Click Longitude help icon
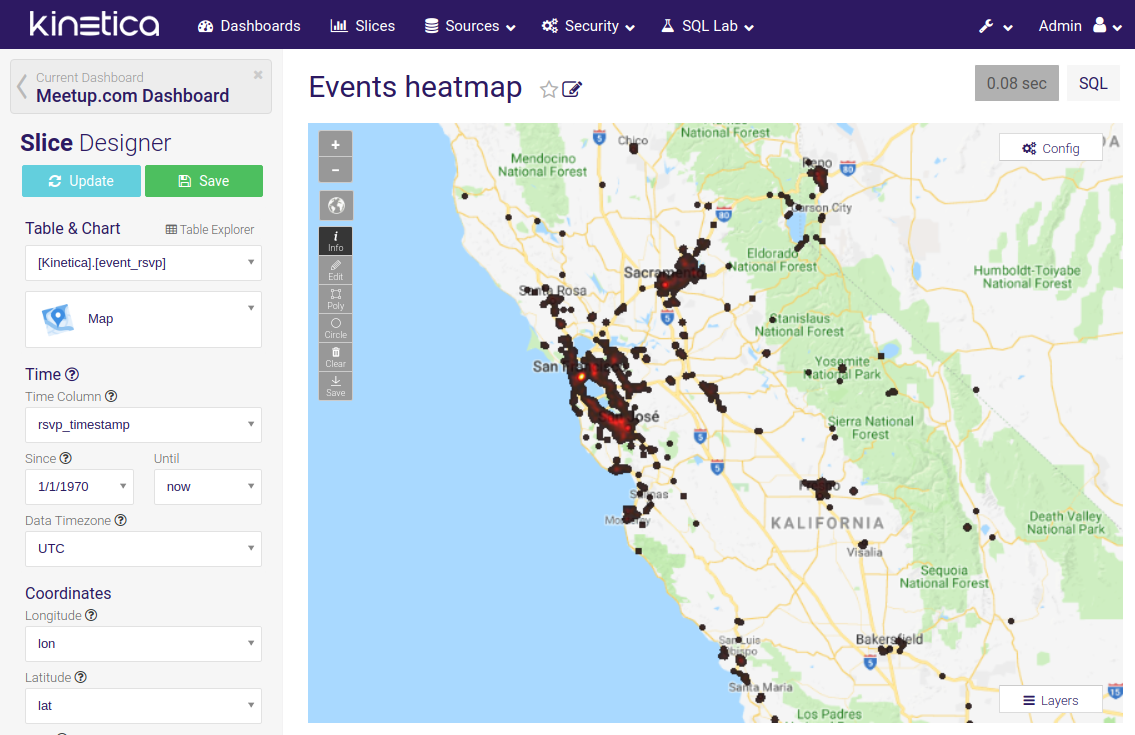 [91, 616]
